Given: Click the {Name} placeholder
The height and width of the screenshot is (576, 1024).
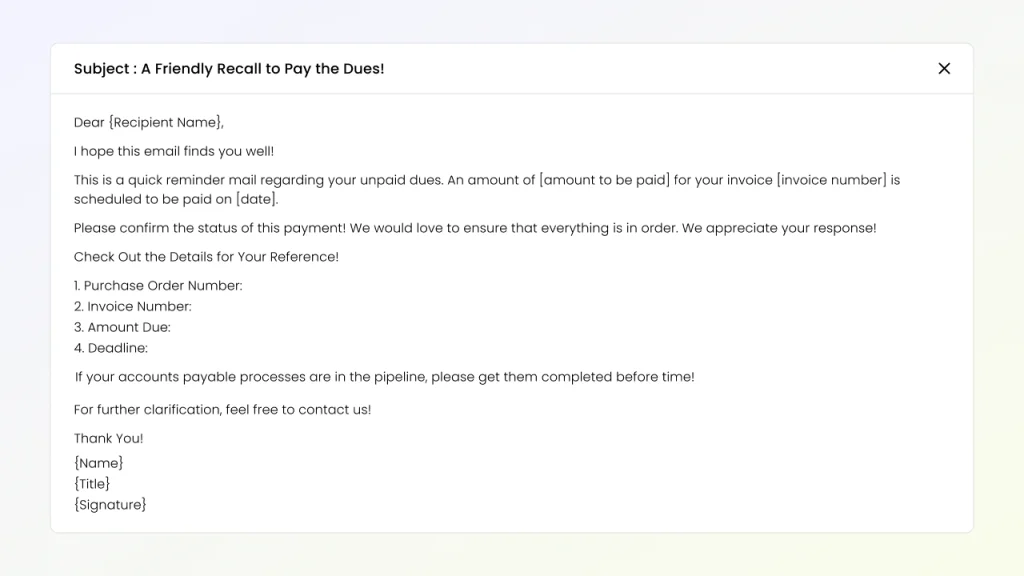Looking at the screenshot, I should coord(99,464).
